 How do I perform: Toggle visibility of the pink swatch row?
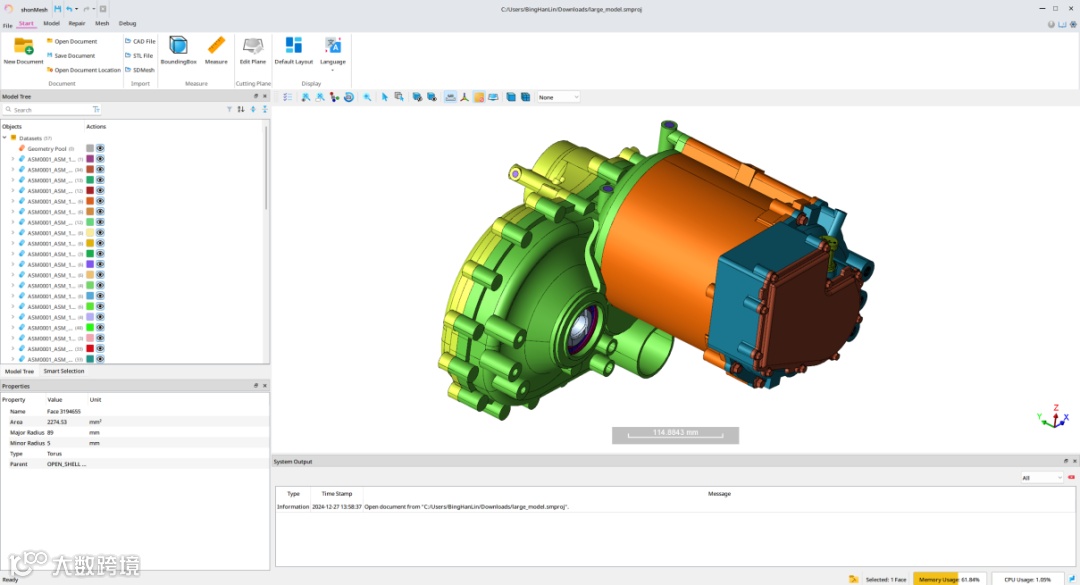click(100, 338)
